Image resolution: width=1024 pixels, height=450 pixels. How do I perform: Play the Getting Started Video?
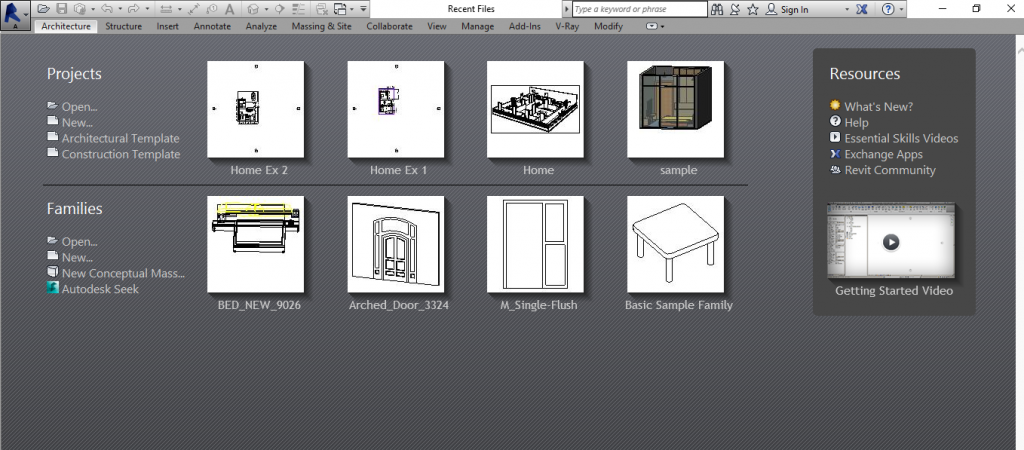891,242
